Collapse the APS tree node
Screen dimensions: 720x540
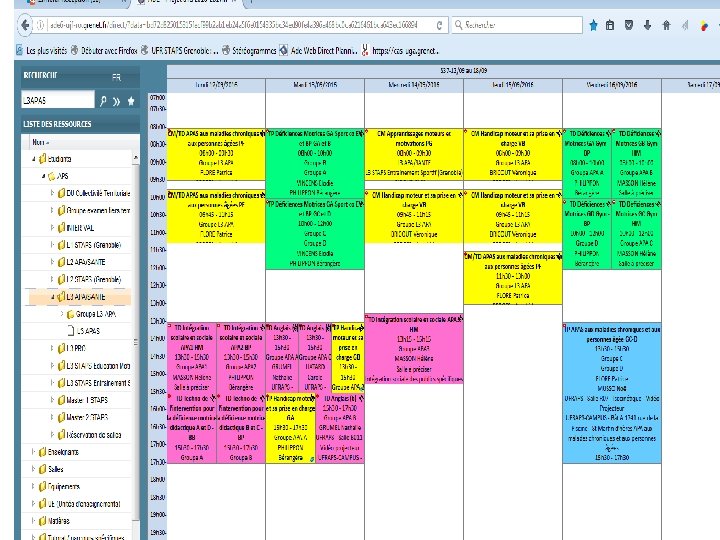click(x=44, y=176)
